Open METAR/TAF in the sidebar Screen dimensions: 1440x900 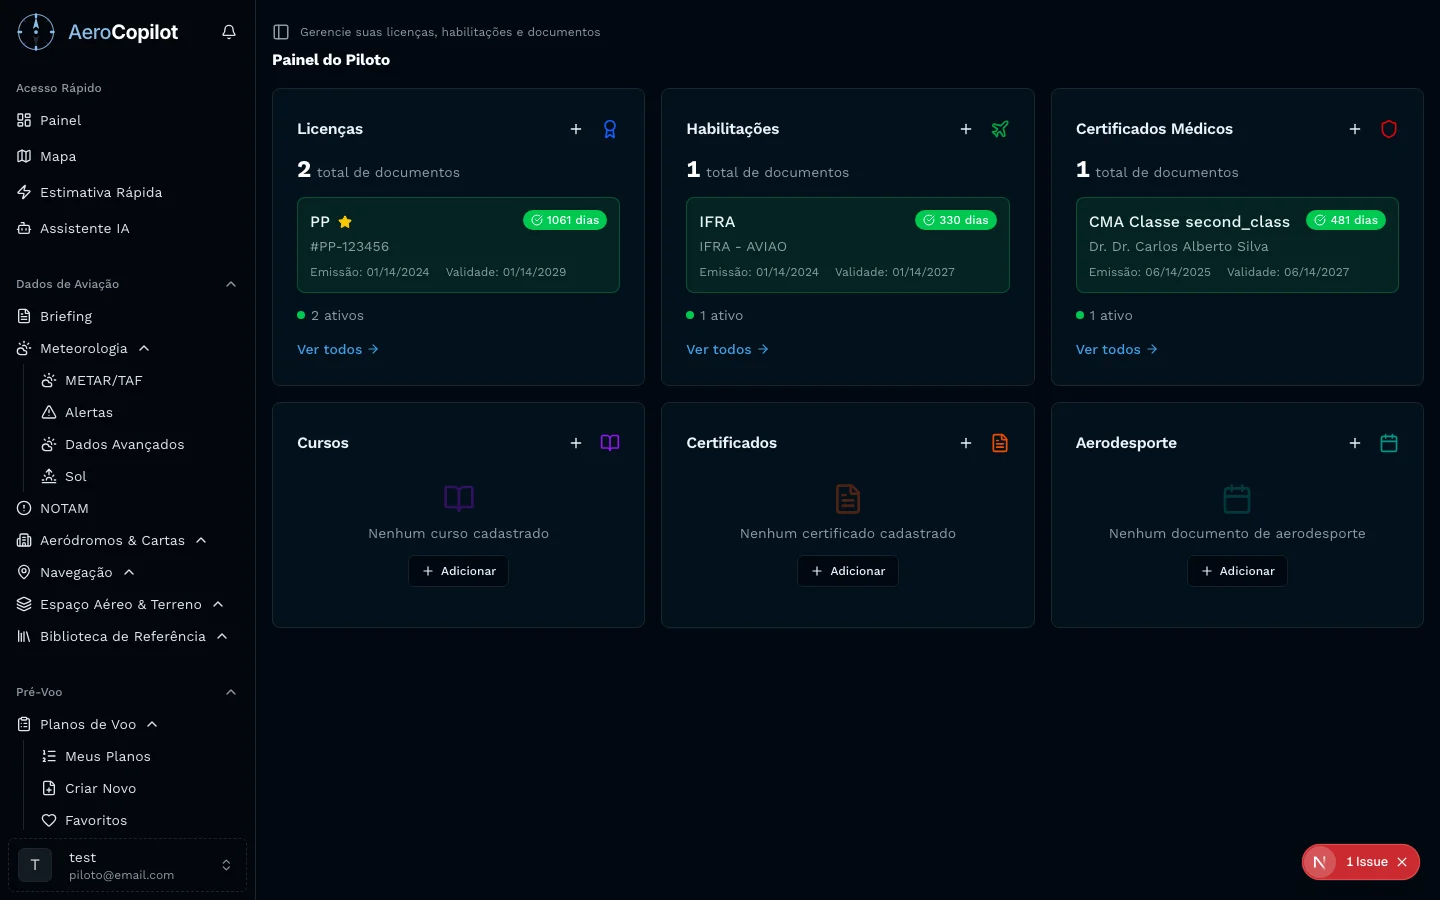[103, 380]
